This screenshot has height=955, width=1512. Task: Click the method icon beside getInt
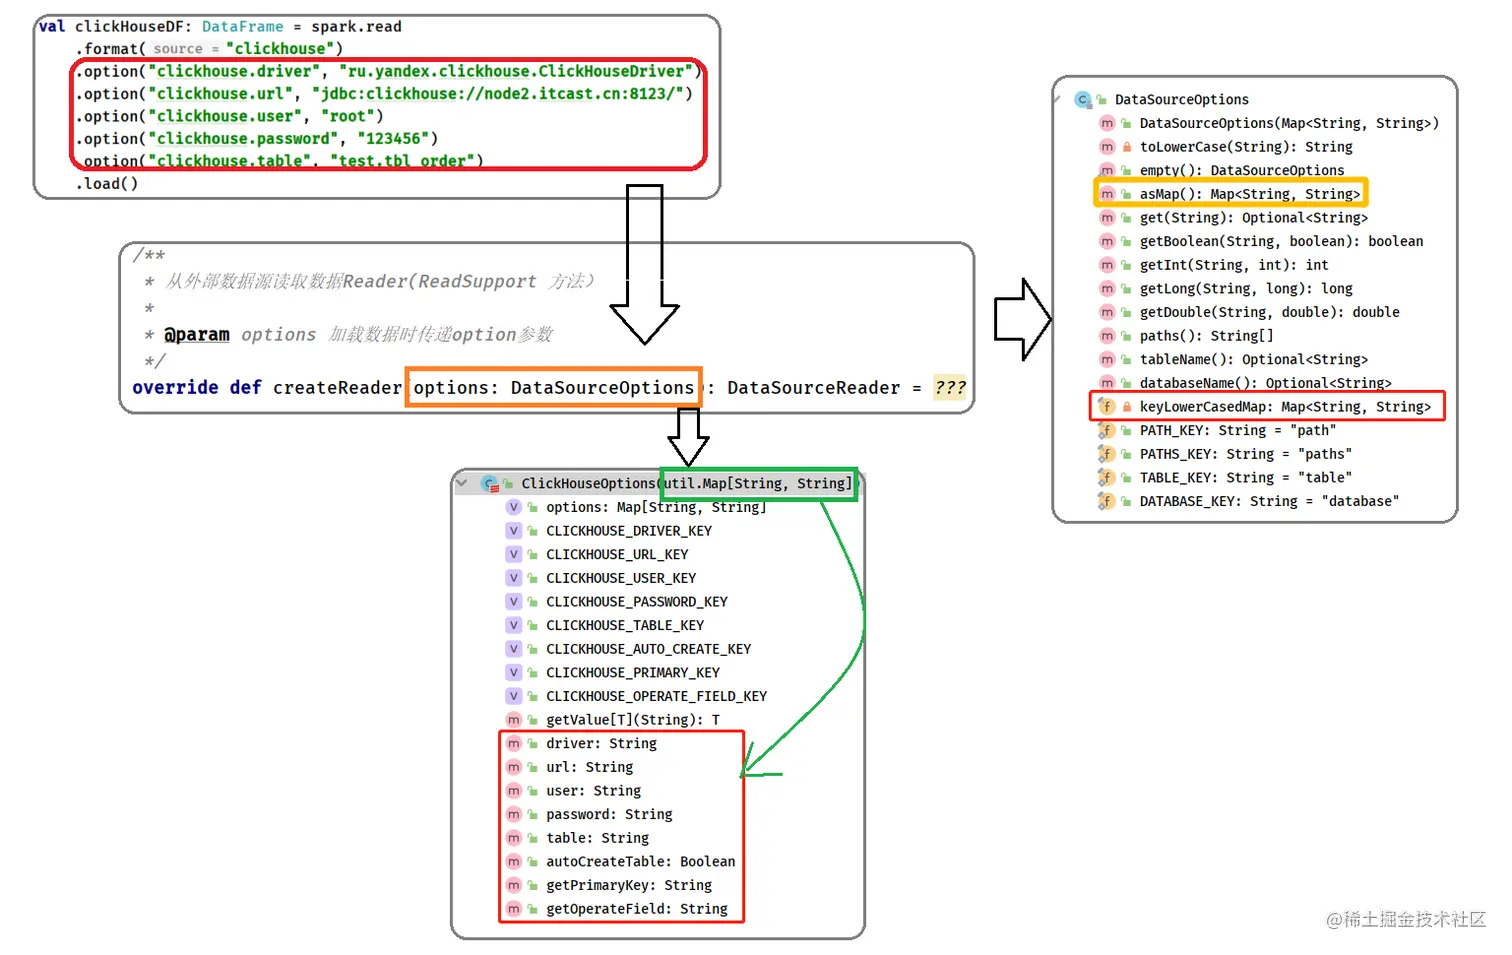point(1107,265)
